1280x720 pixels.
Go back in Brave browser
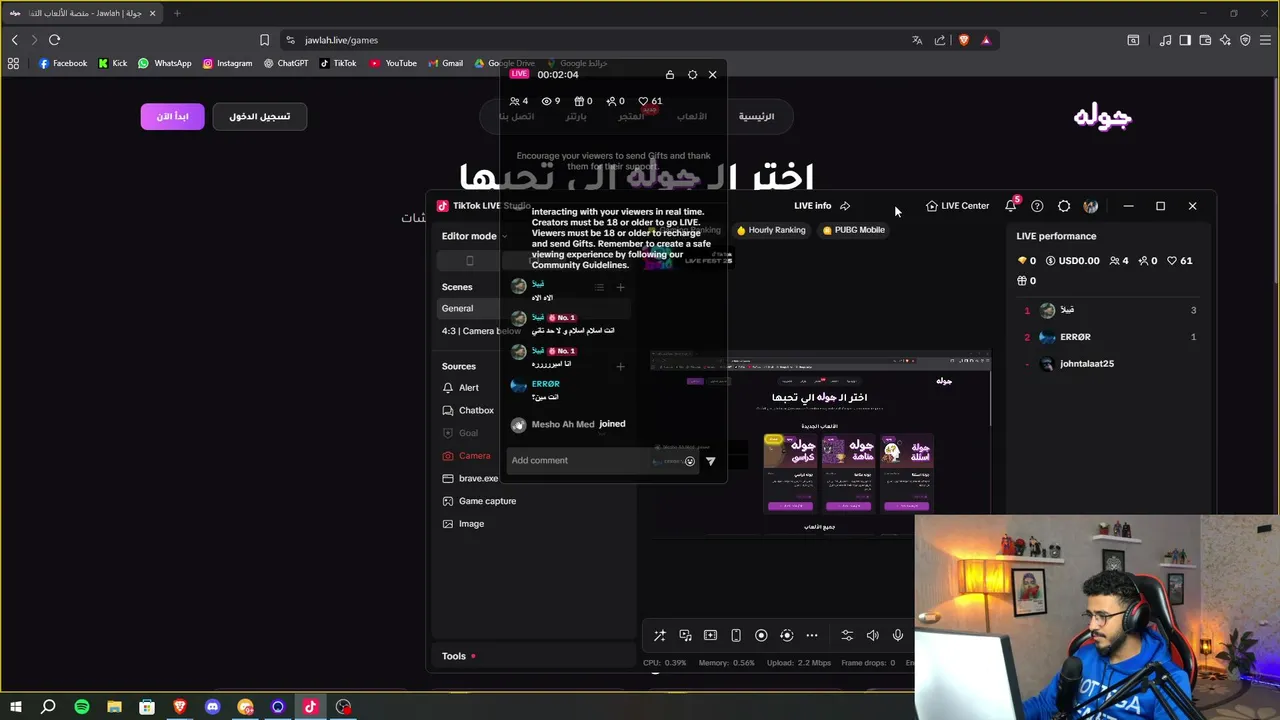pyautogui.click(x=14, y=40)
